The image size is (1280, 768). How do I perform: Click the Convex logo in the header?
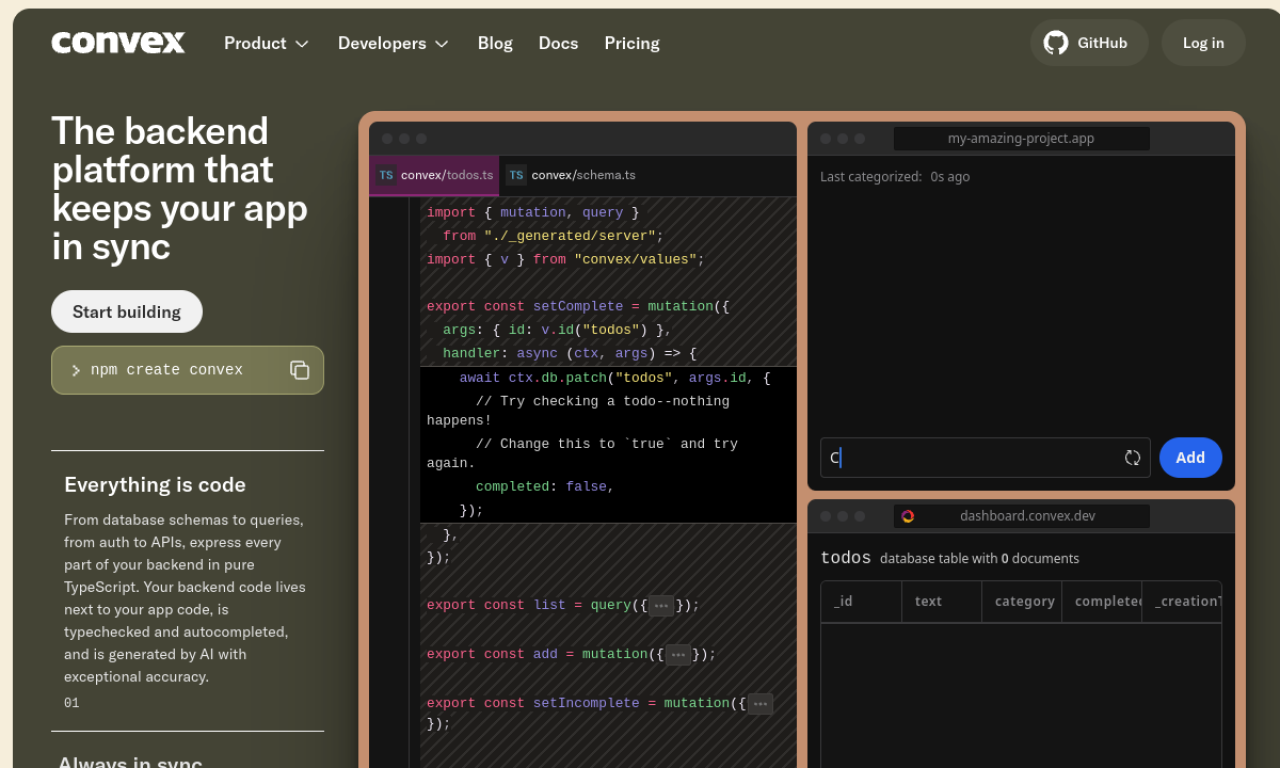coord(117,42)
